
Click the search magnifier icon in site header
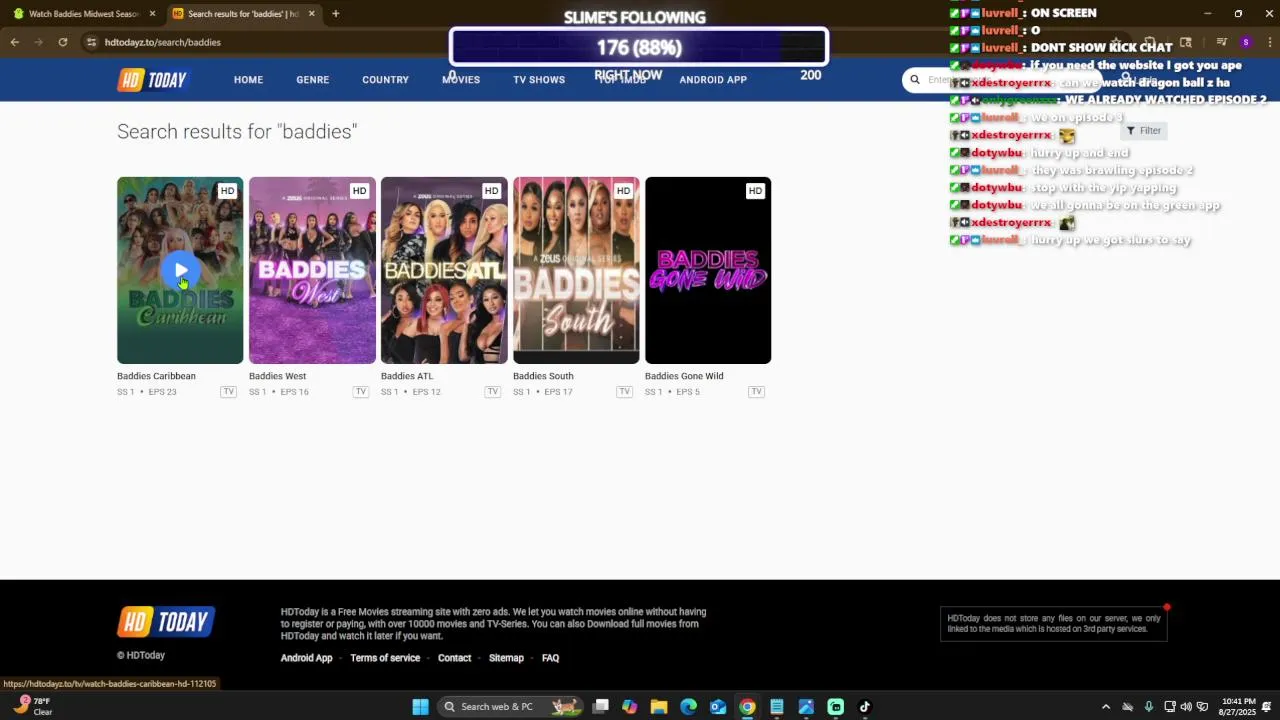click(x=914, y=80)
